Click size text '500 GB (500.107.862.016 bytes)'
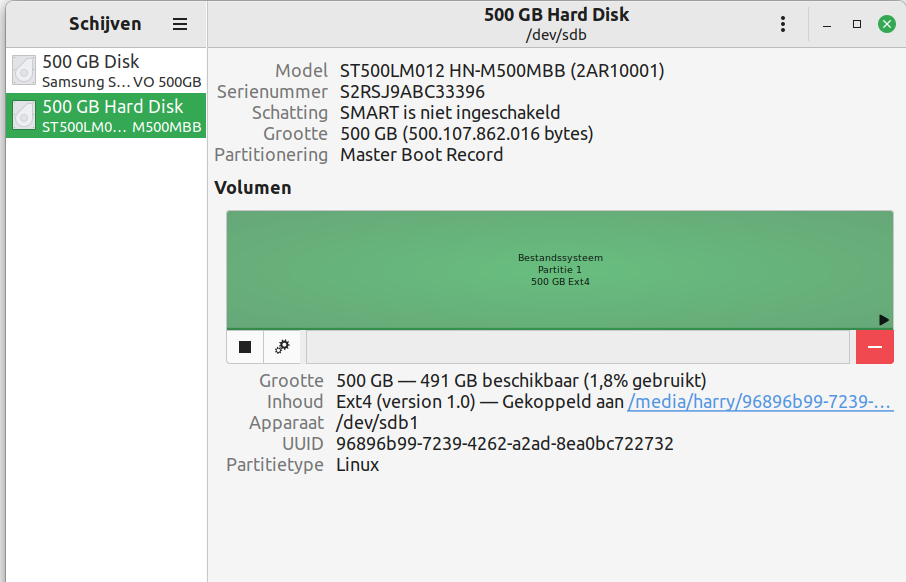Screen dimensions: 906x582 pyautogui.click(x=467, y=134)
